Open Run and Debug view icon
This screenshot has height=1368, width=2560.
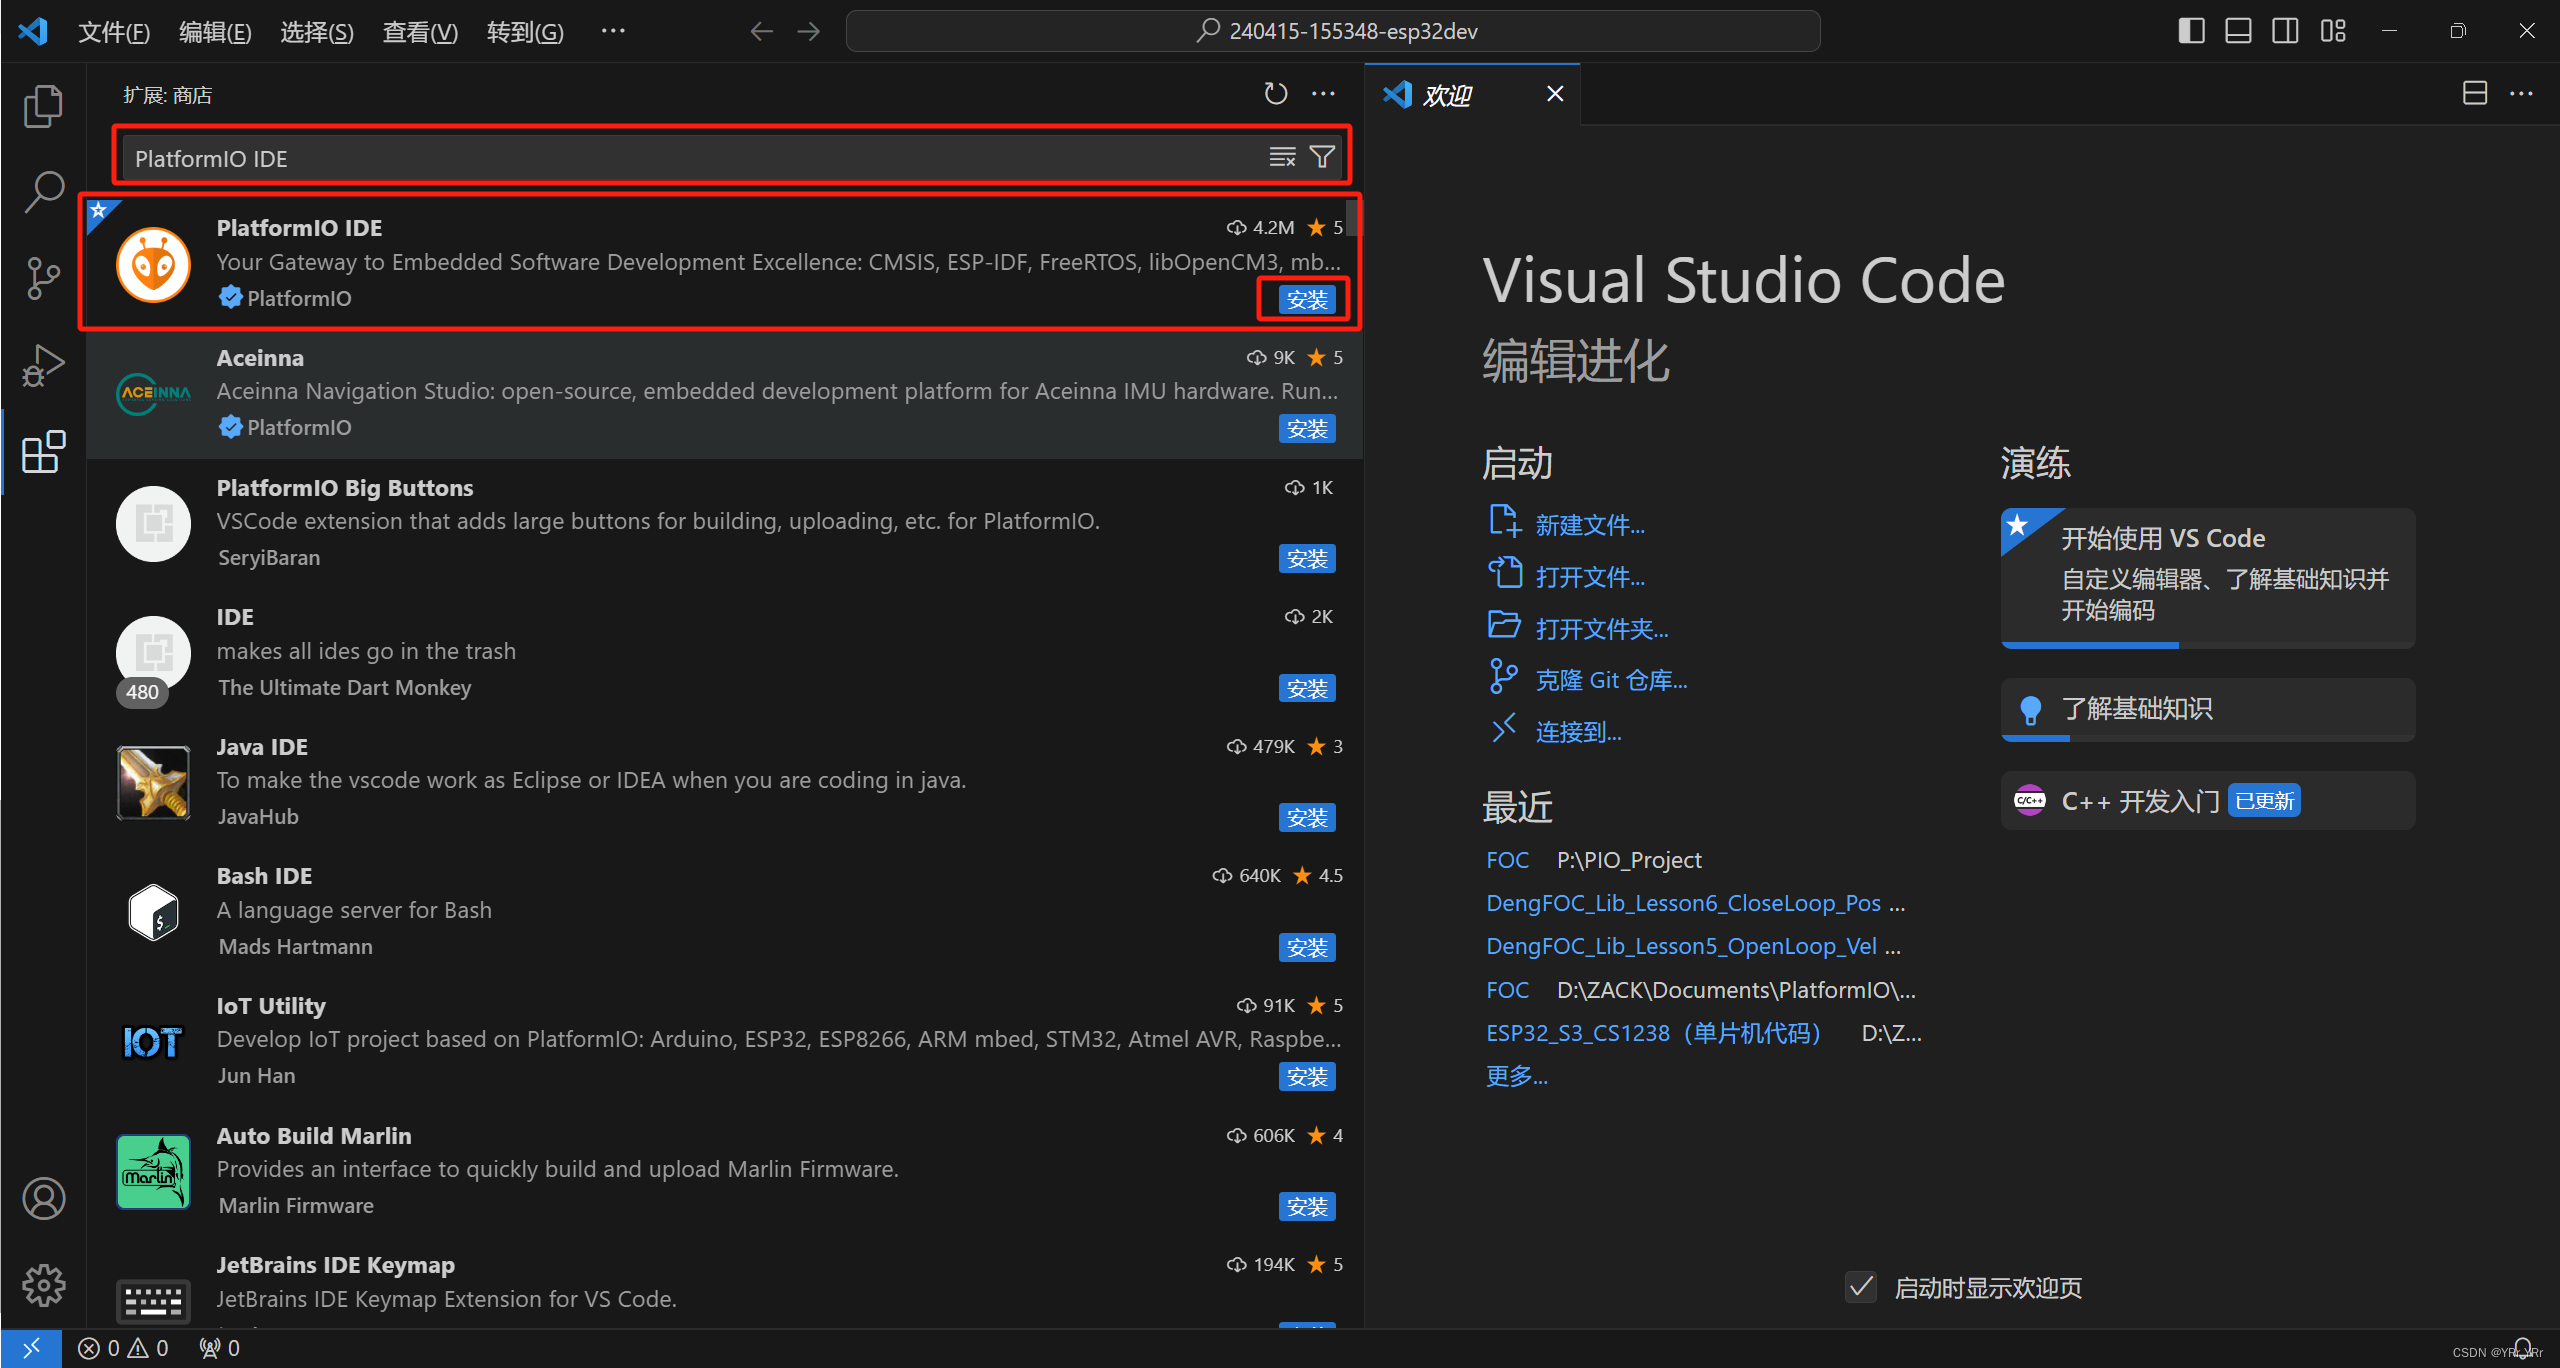click(43, 365)
